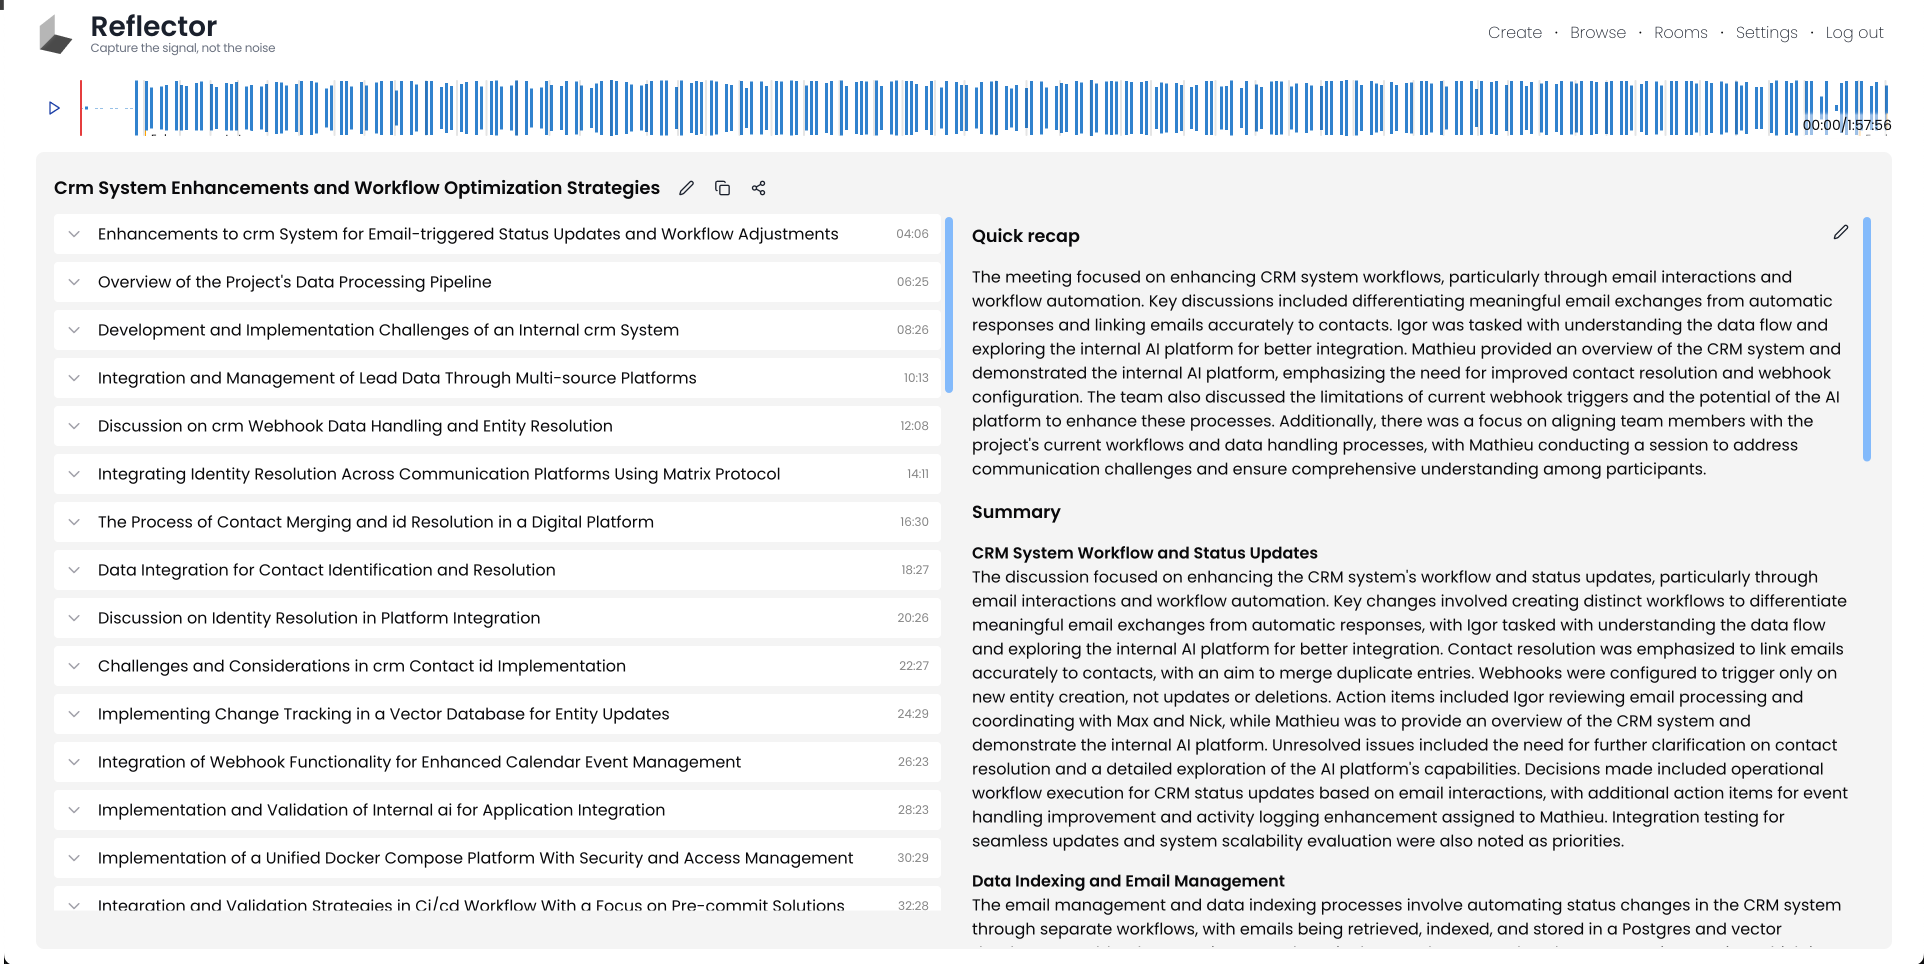Open Settings from the top navigation
This screenshot has width=1924, height=964.
click(x=1766, y=33)
